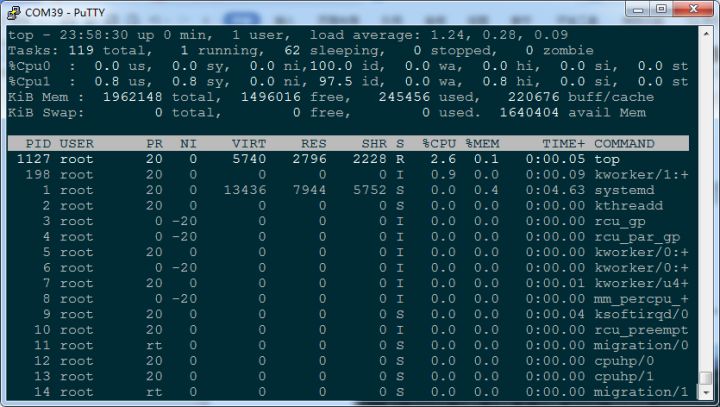720x407 pixels.
Task: Click the %Cpu0 label
Action: [29, 66]
